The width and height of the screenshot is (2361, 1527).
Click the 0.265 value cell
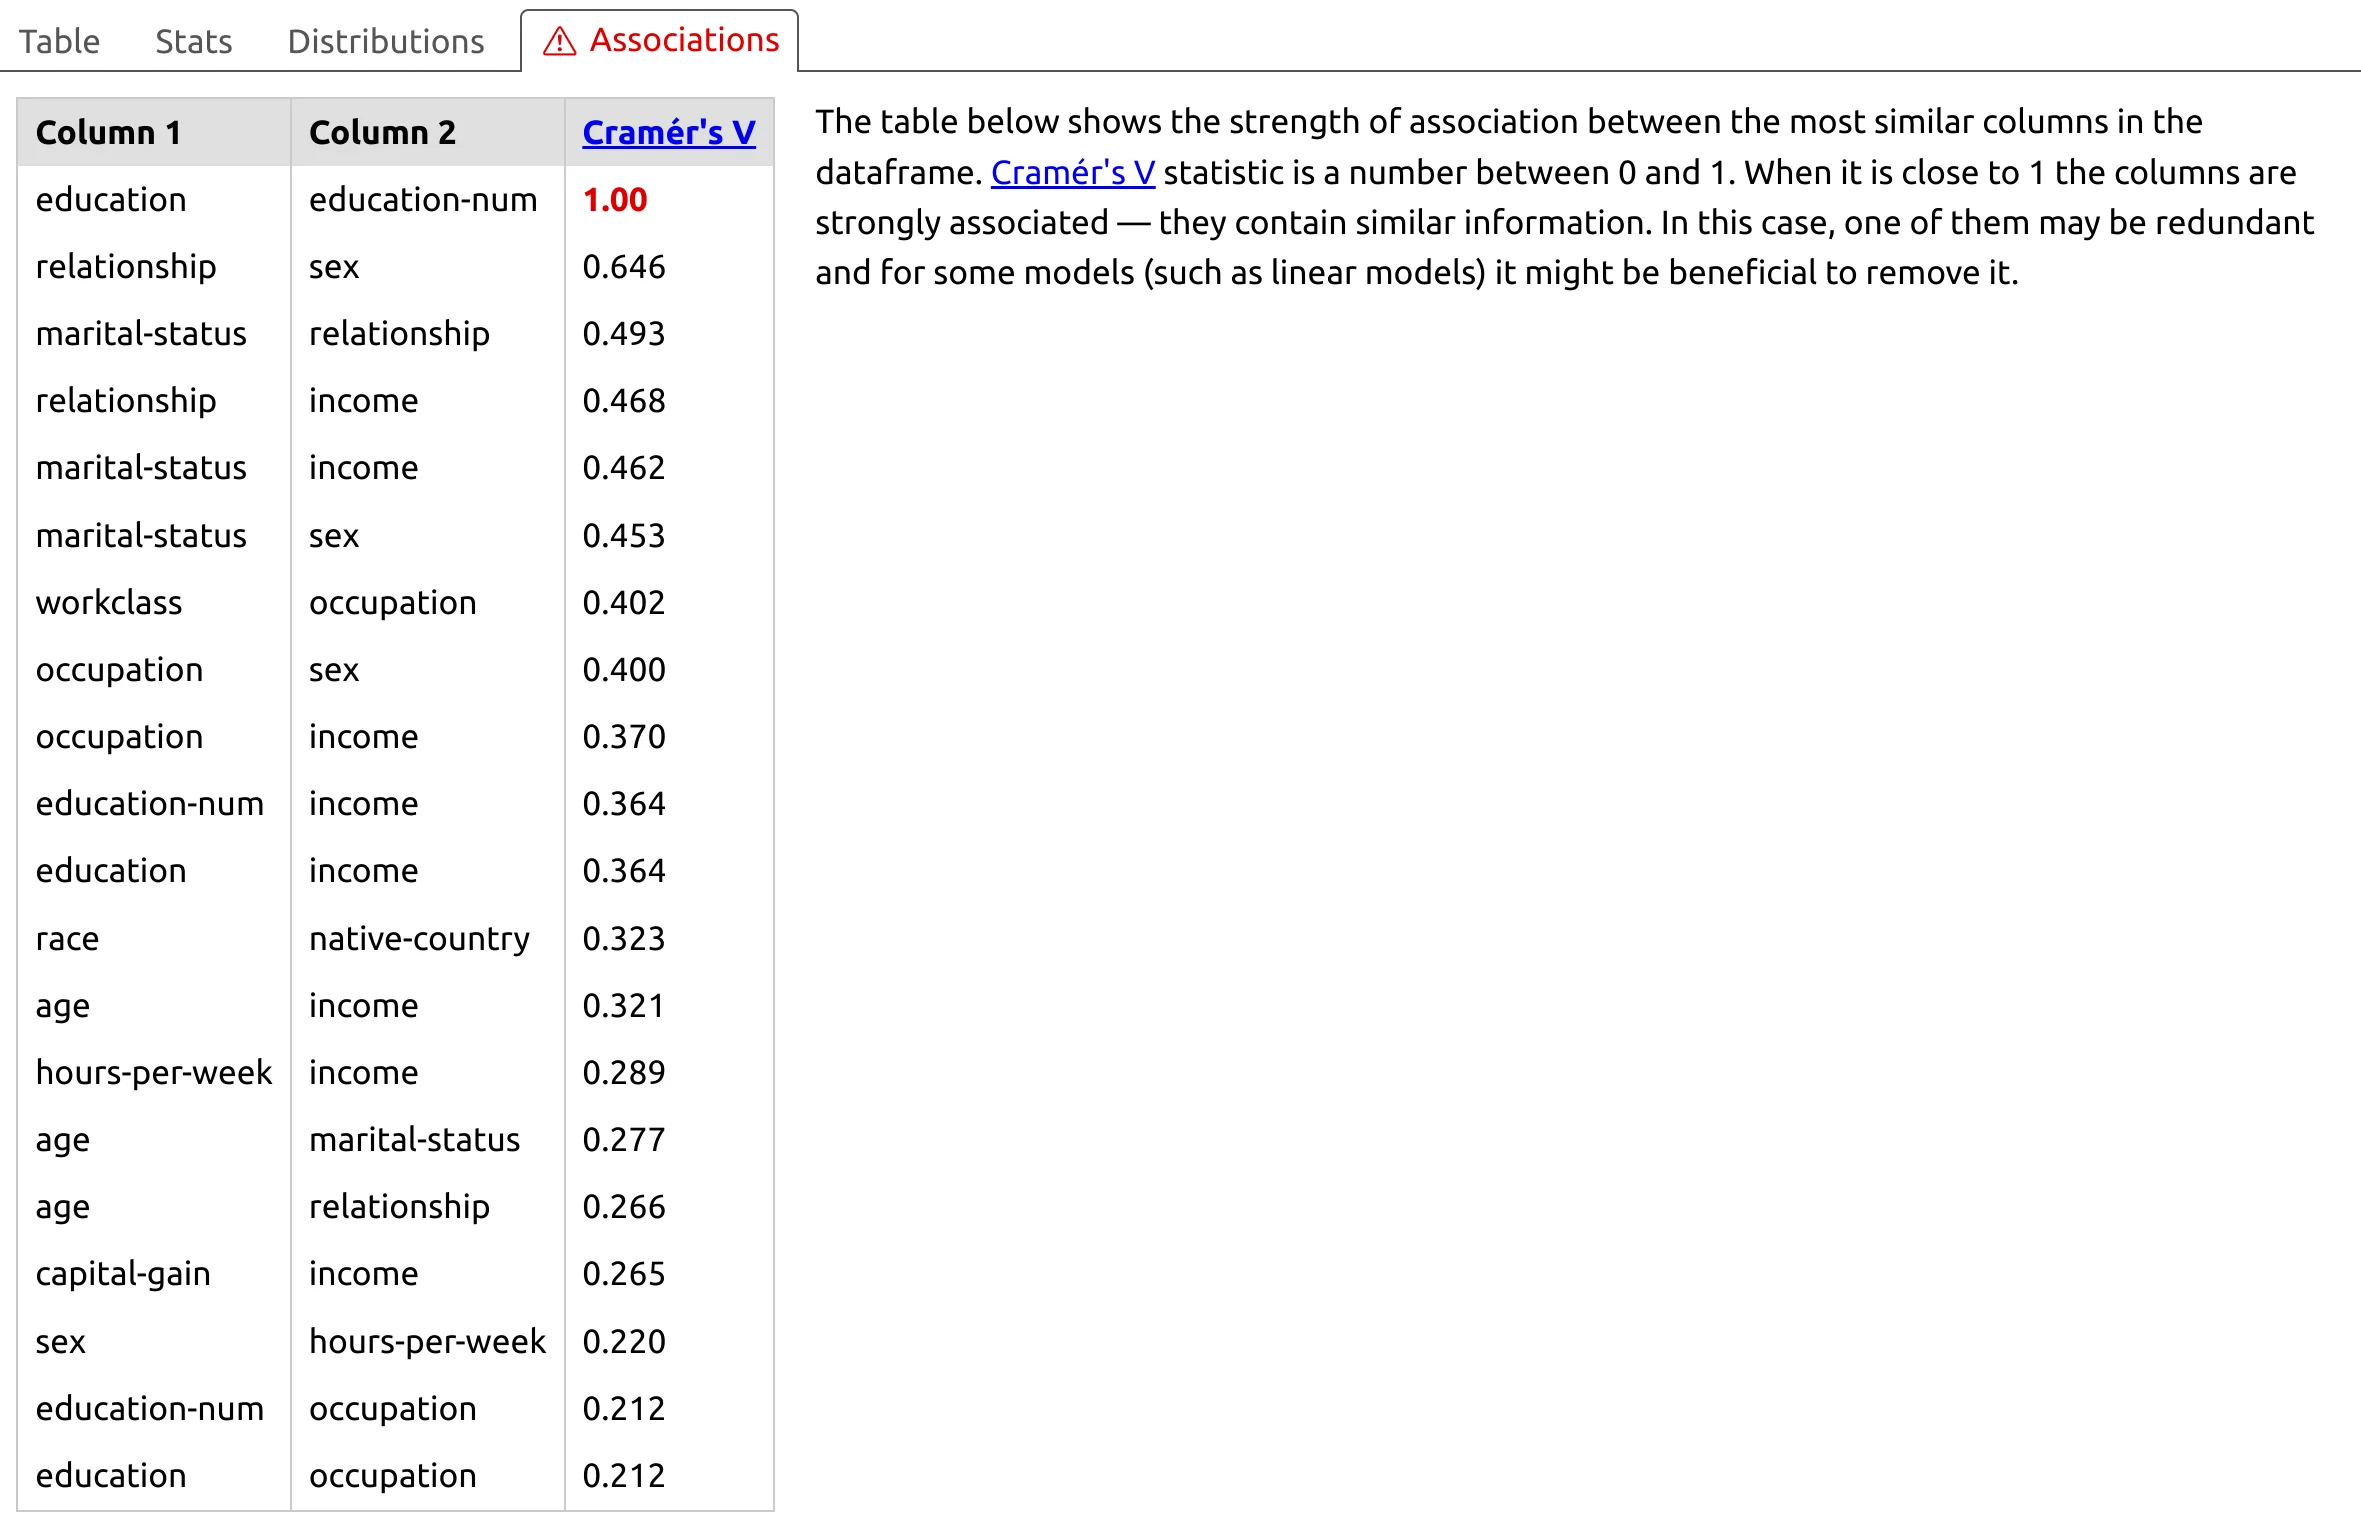click(624, 1273)
